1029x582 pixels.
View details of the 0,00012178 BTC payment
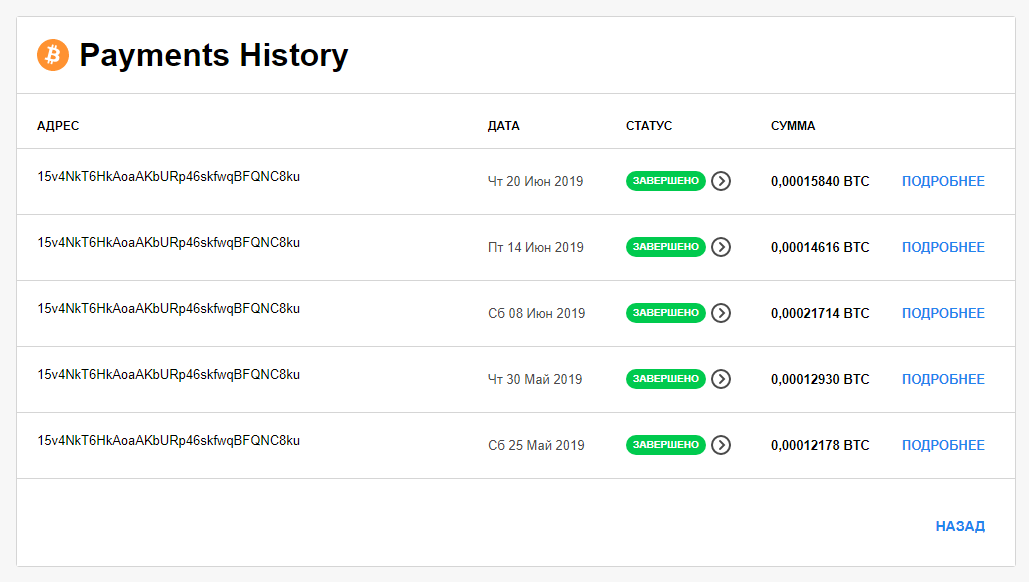tap(943, 445)
